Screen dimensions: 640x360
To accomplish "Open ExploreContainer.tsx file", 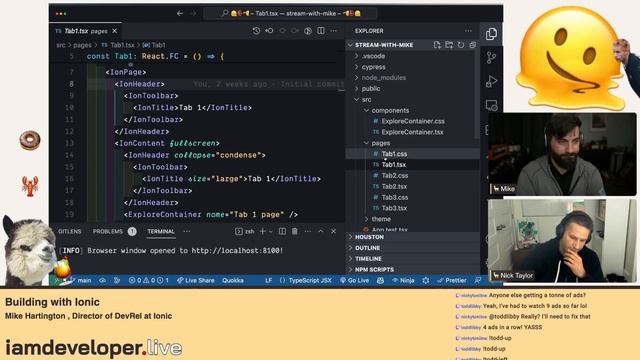I will (x=412, y=132).
